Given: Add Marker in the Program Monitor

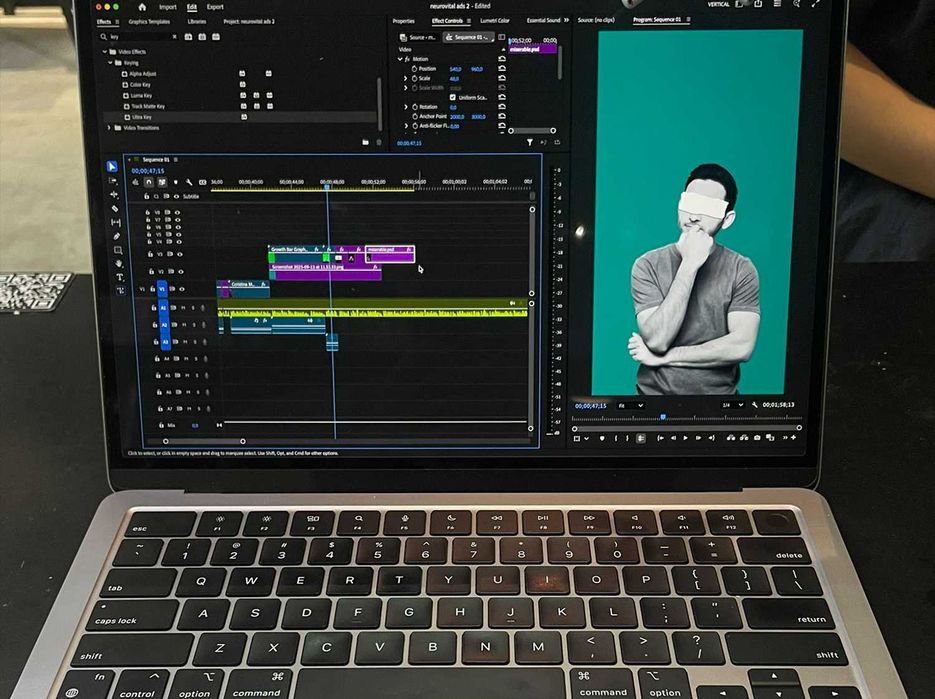Looking at the screenshot, I should pyautogui.click(x=602, y=438).
